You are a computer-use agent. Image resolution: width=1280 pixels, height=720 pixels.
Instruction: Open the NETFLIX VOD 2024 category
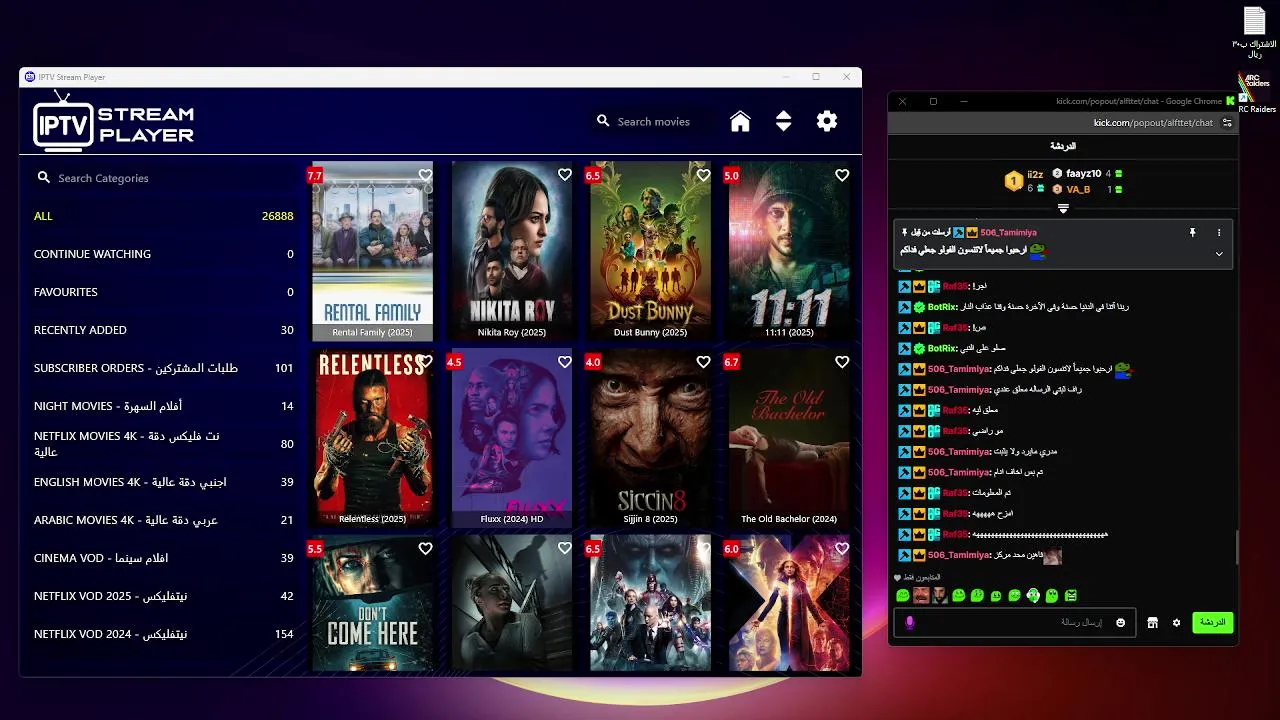[x=164, y=634]
